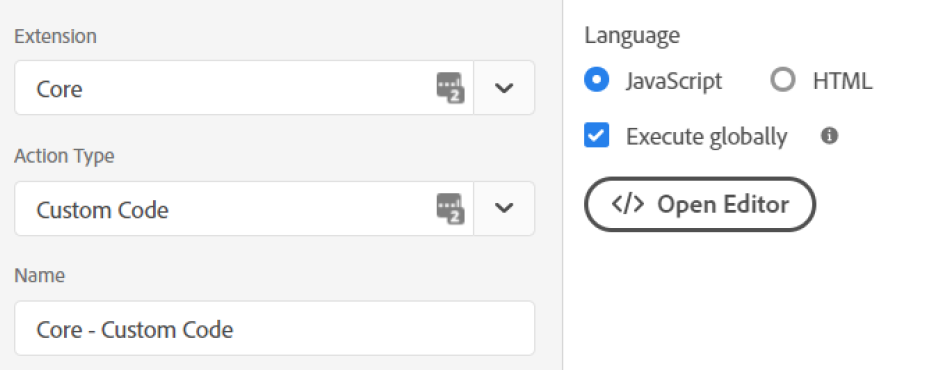Select the HTML radio button
The image size is (945, 376).
click(x=783, y=80)
